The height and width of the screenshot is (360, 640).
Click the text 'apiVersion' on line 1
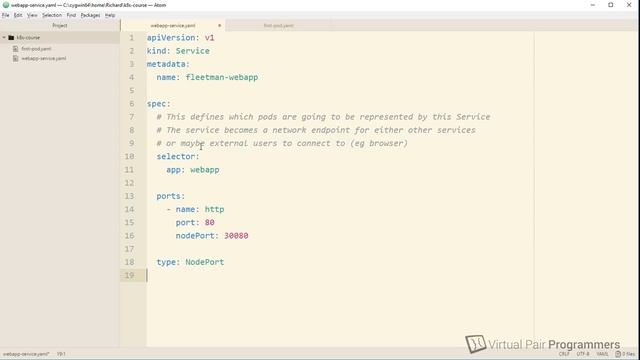(x=171, y=38)
